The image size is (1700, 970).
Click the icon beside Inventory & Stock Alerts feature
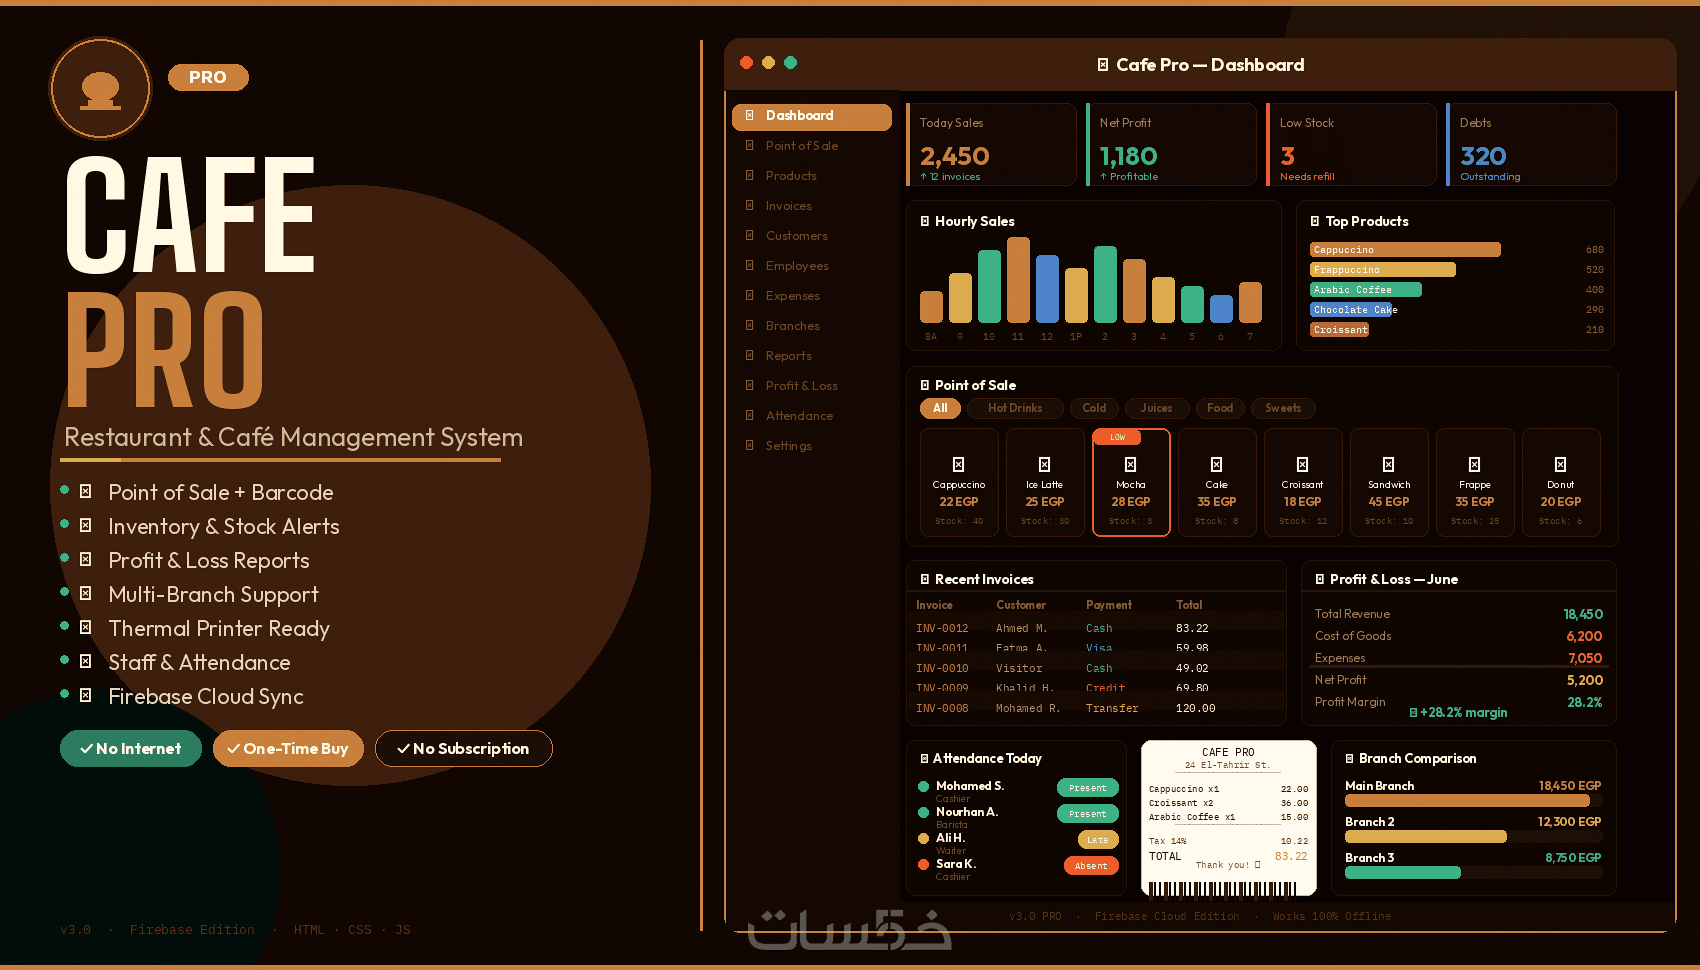click(x=86, y=525)
